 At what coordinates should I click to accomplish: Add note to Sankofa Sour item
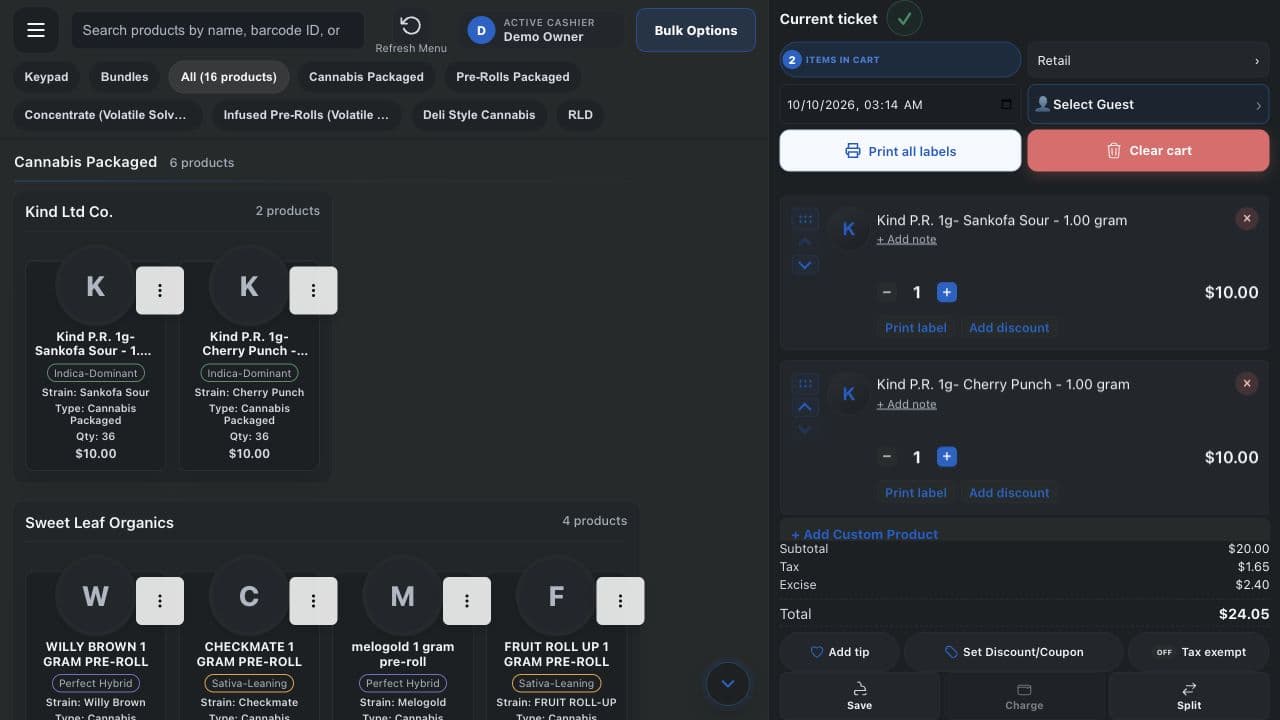(x=907, y=240)
